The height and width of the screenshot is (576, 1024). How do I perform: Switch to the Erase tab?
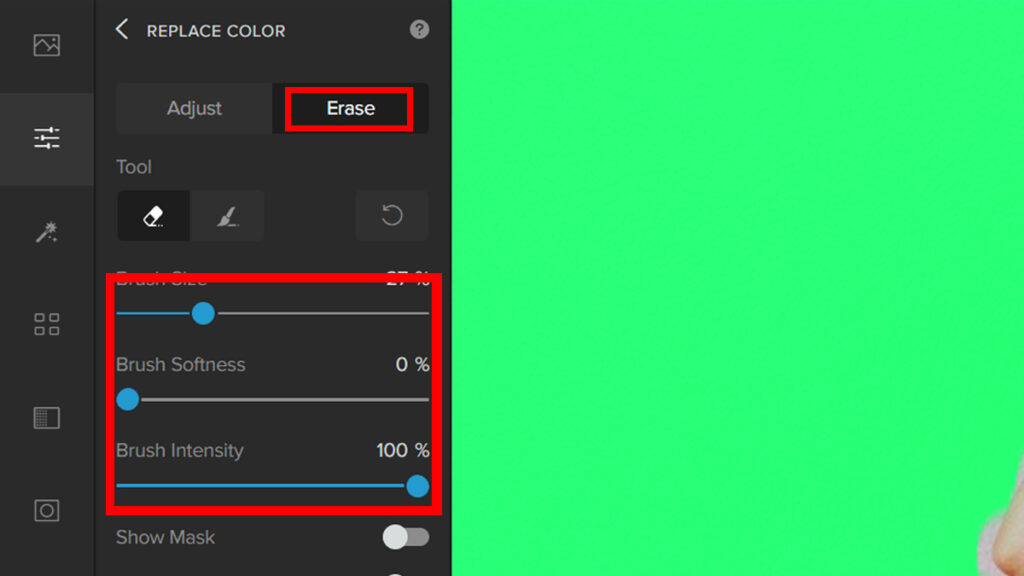(350, 108)
